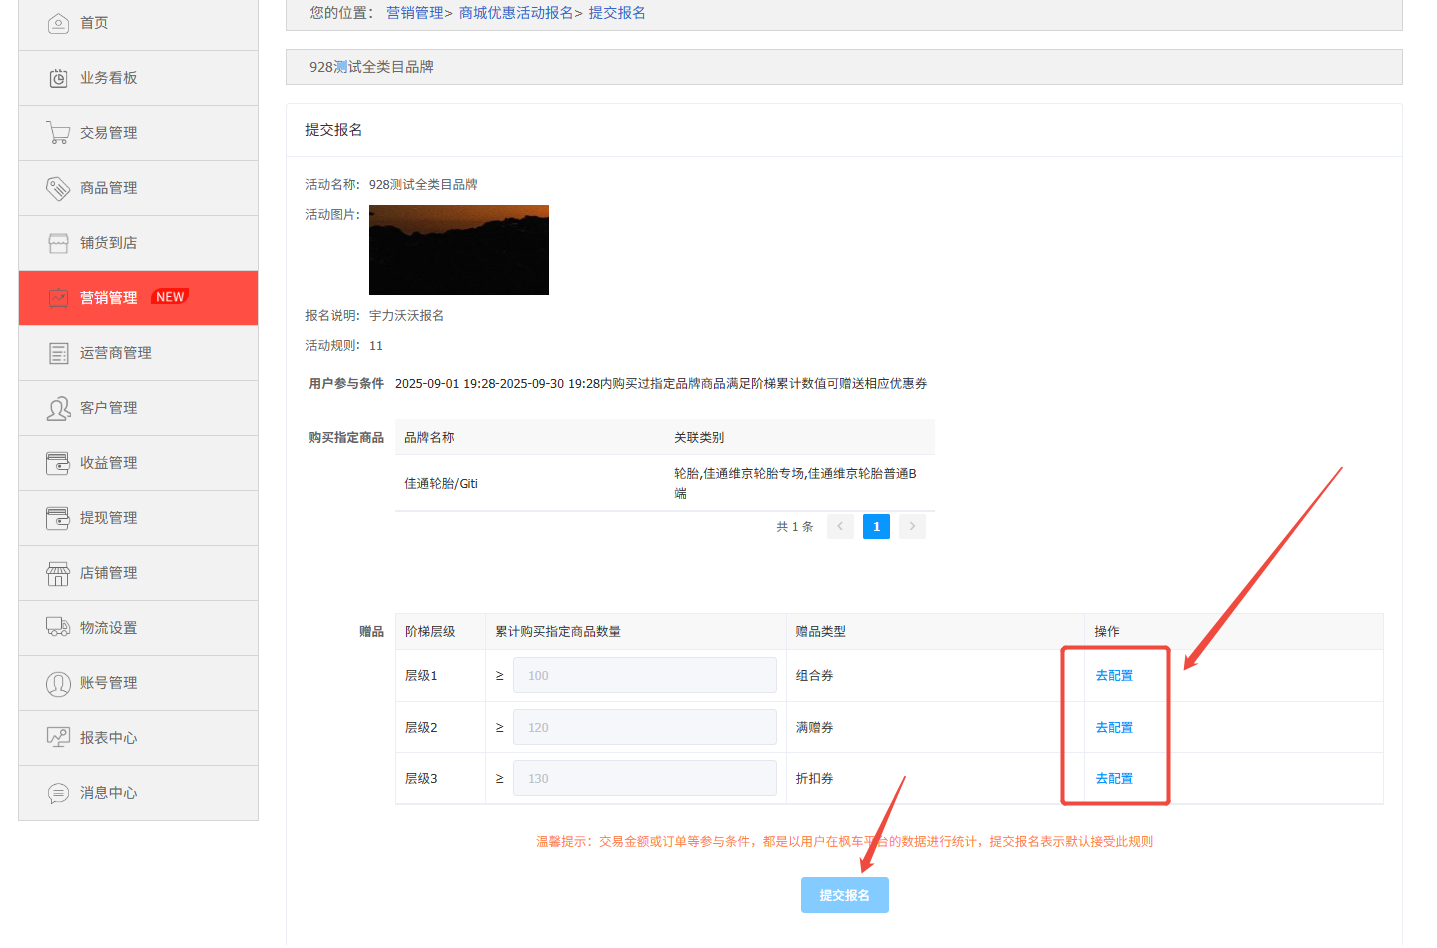Open the 运营商管理 menu entry
This screenshot has width=1437, height=948.
[x=118, y=352]
